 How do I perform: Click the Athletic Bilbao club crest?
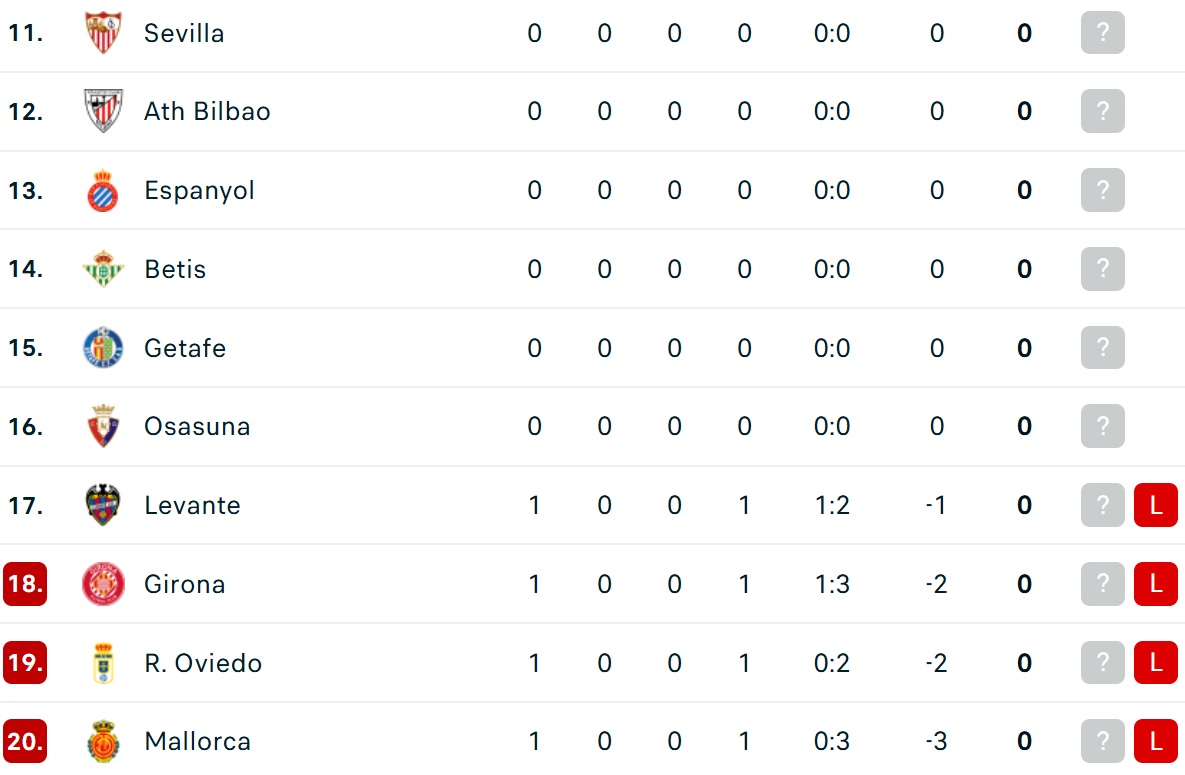click(x=103, y=111)
